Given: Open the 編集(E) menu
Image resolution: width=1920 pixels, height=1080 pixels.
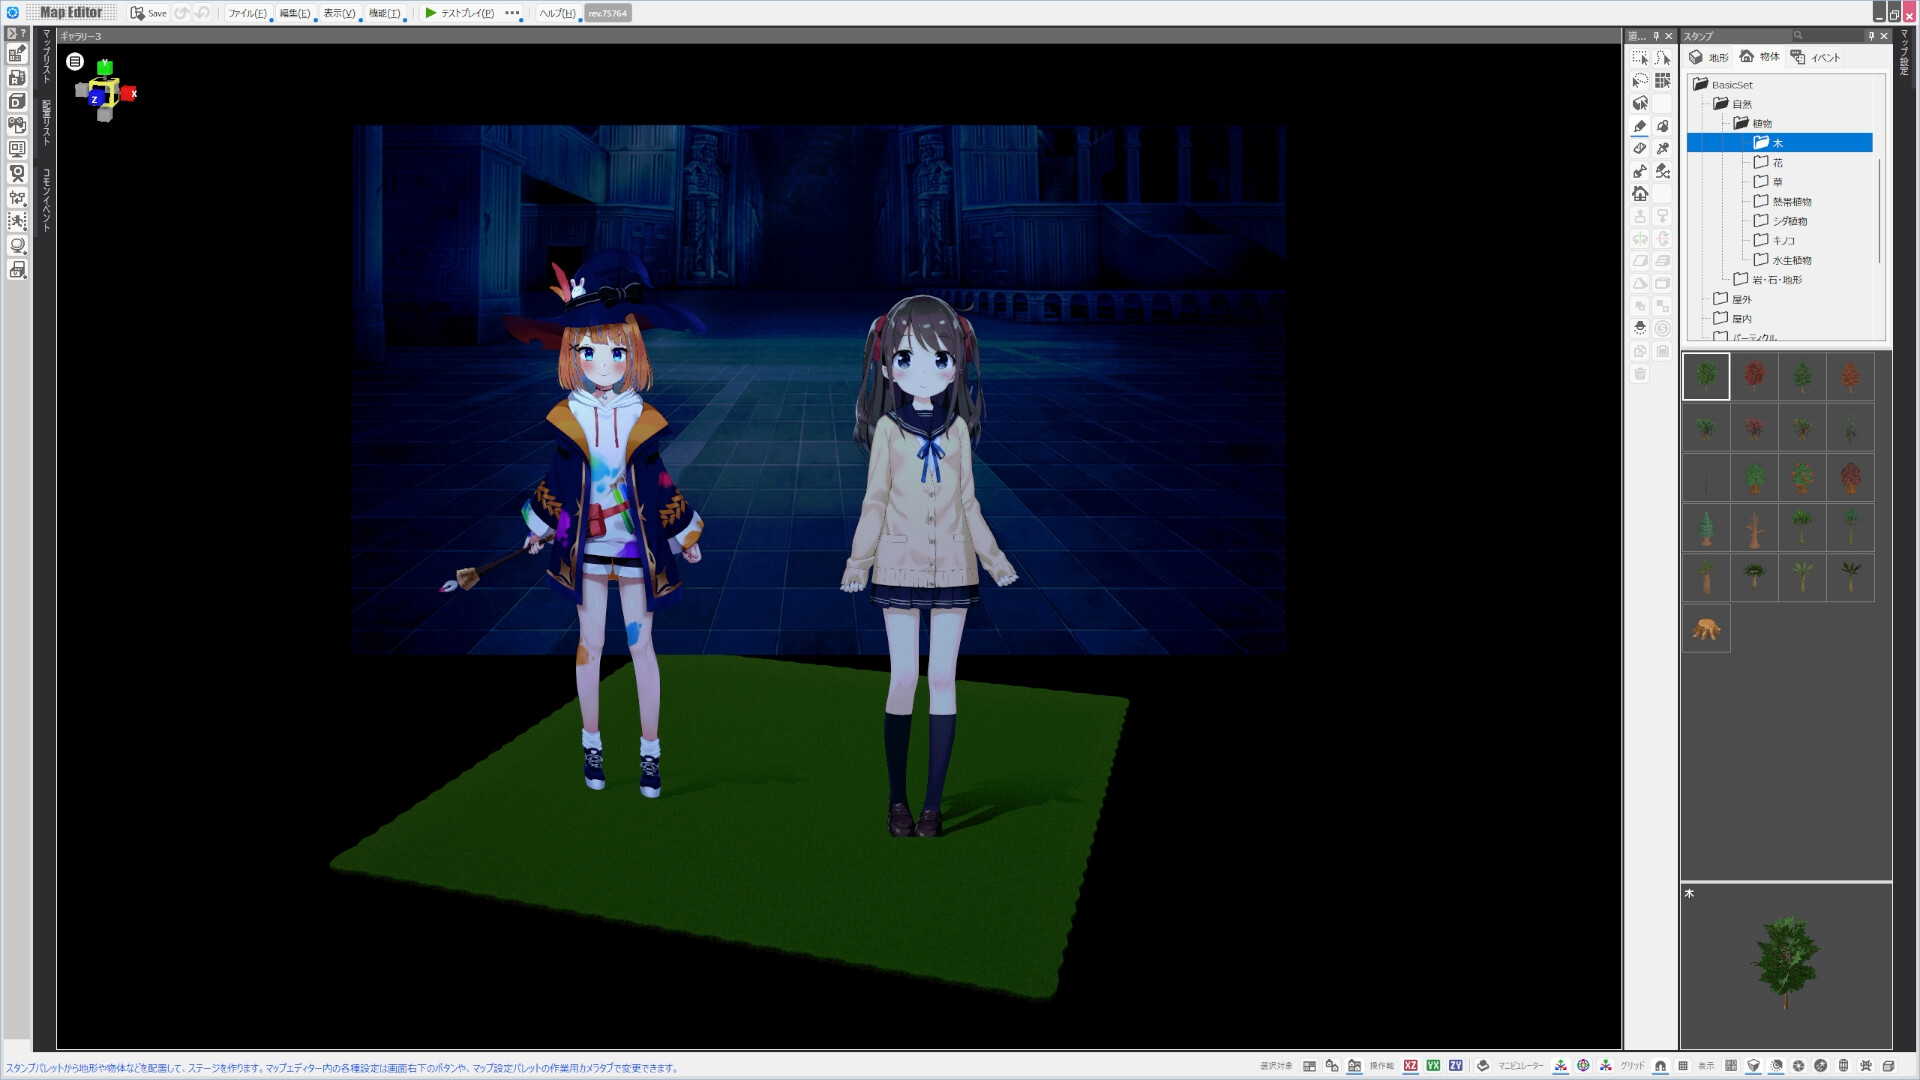Looking at the screenshot, I should click(x=294, y=13).
